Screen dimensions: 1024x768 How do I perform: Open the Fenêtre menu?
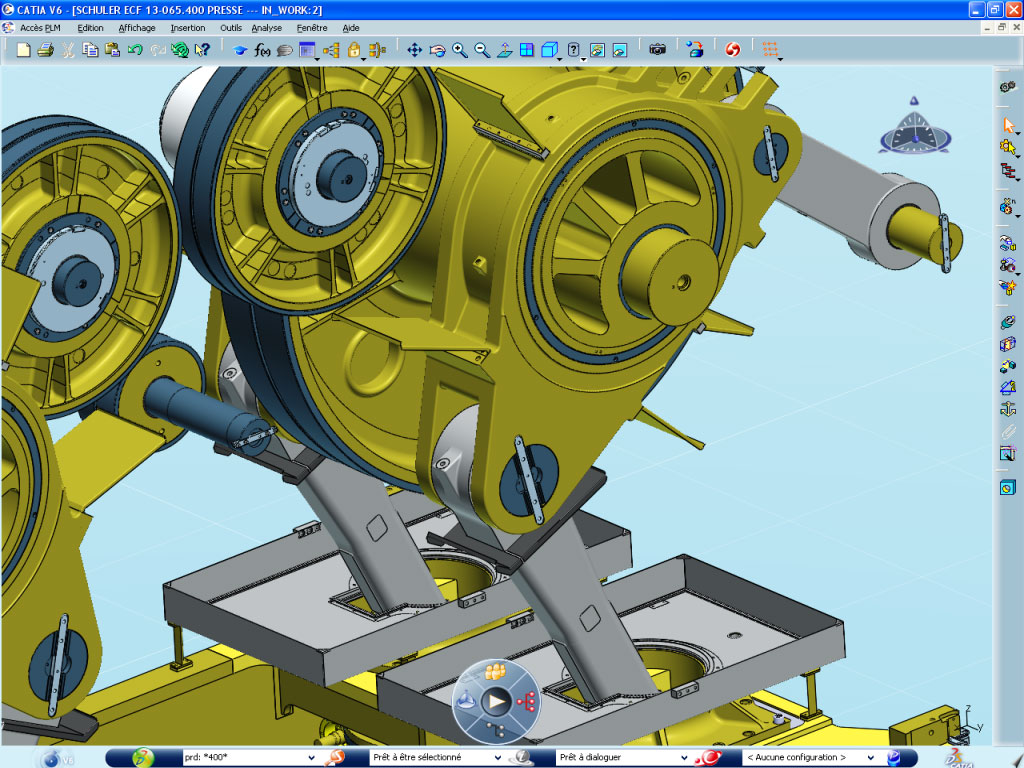pos(312,28)
